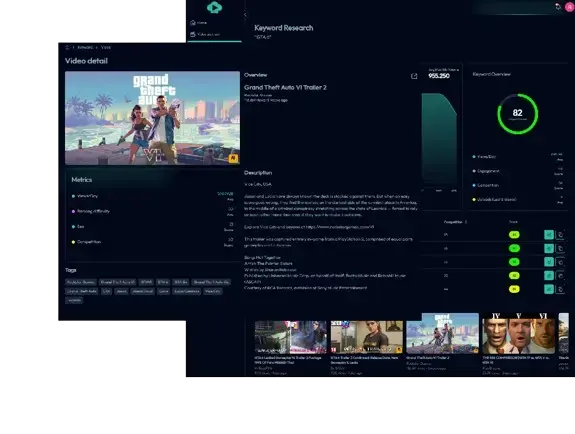Click the copy icon in third keyword row

560,262
